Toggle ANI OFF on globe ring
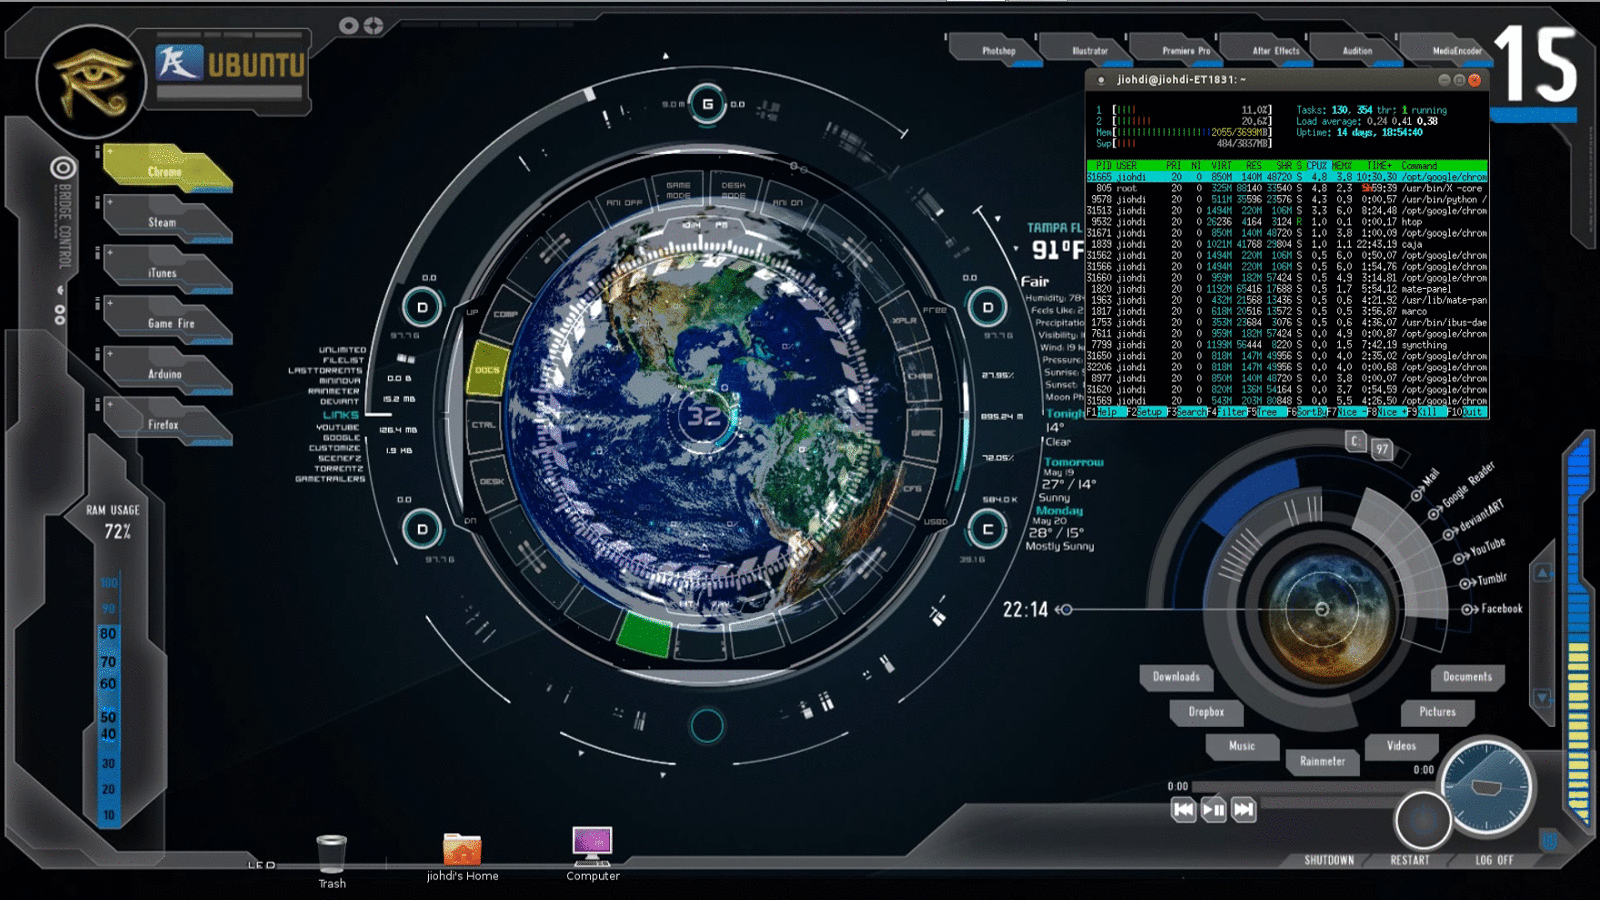The height and width of the screenshot is (900, 1600). [624, 203]
